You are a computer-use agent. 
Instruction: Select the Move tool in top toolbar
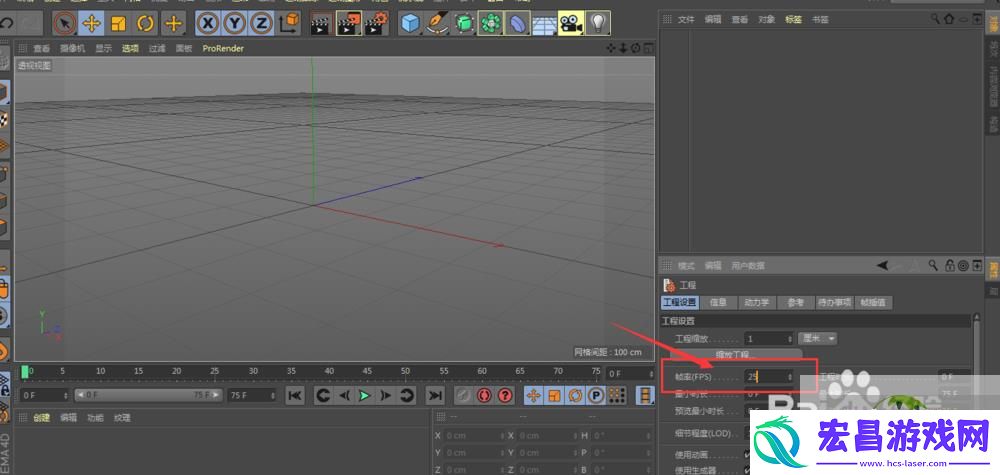(x=91, y=24)
